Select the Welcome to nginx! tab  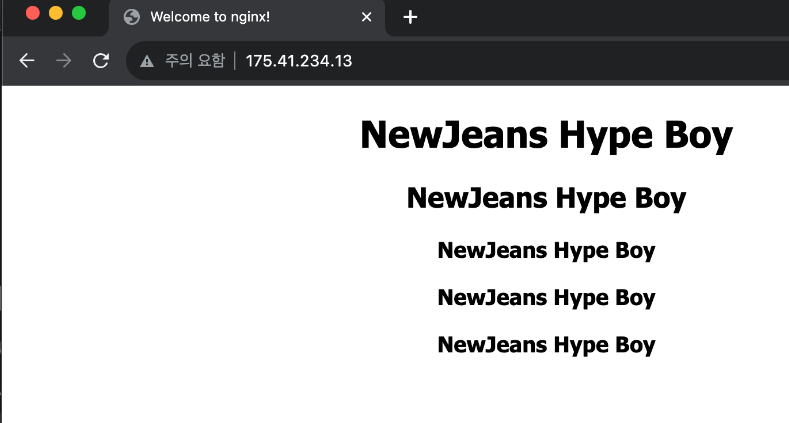coord(247,18)
